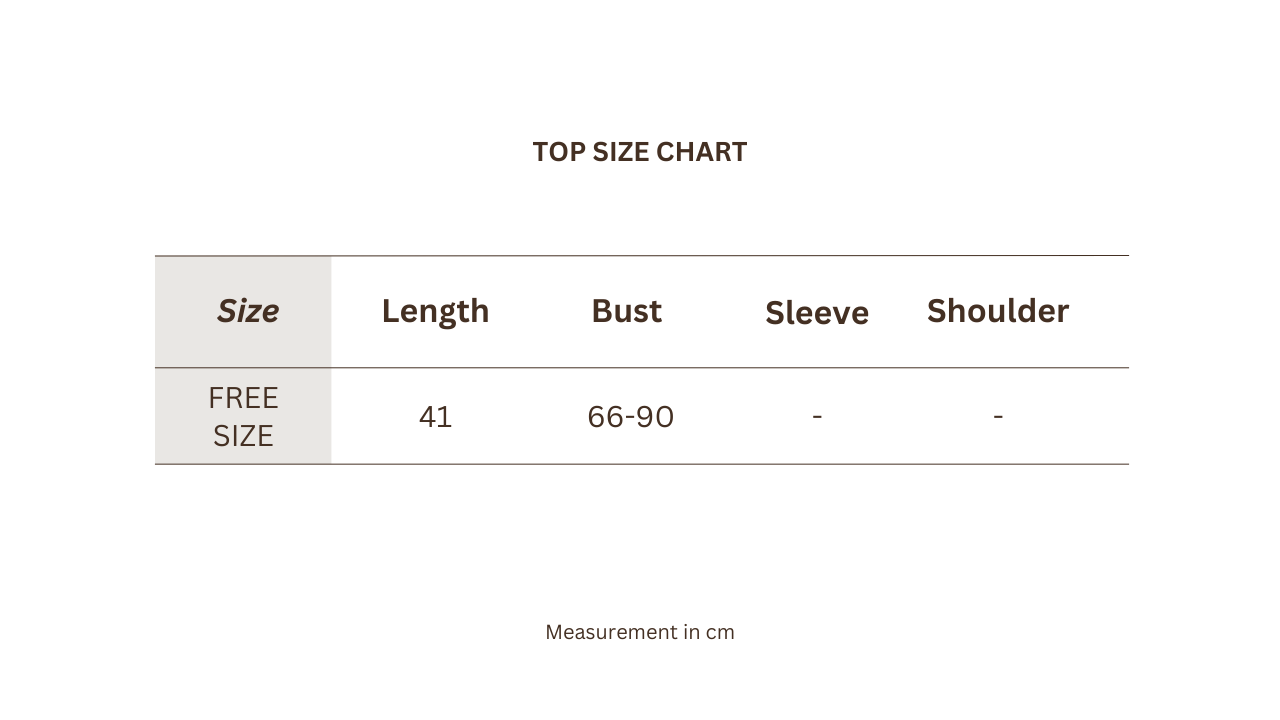The width and height of the screenshot is (1280, 720).
Task: Select the dash under Sleeve
Action: click(817, 416)
